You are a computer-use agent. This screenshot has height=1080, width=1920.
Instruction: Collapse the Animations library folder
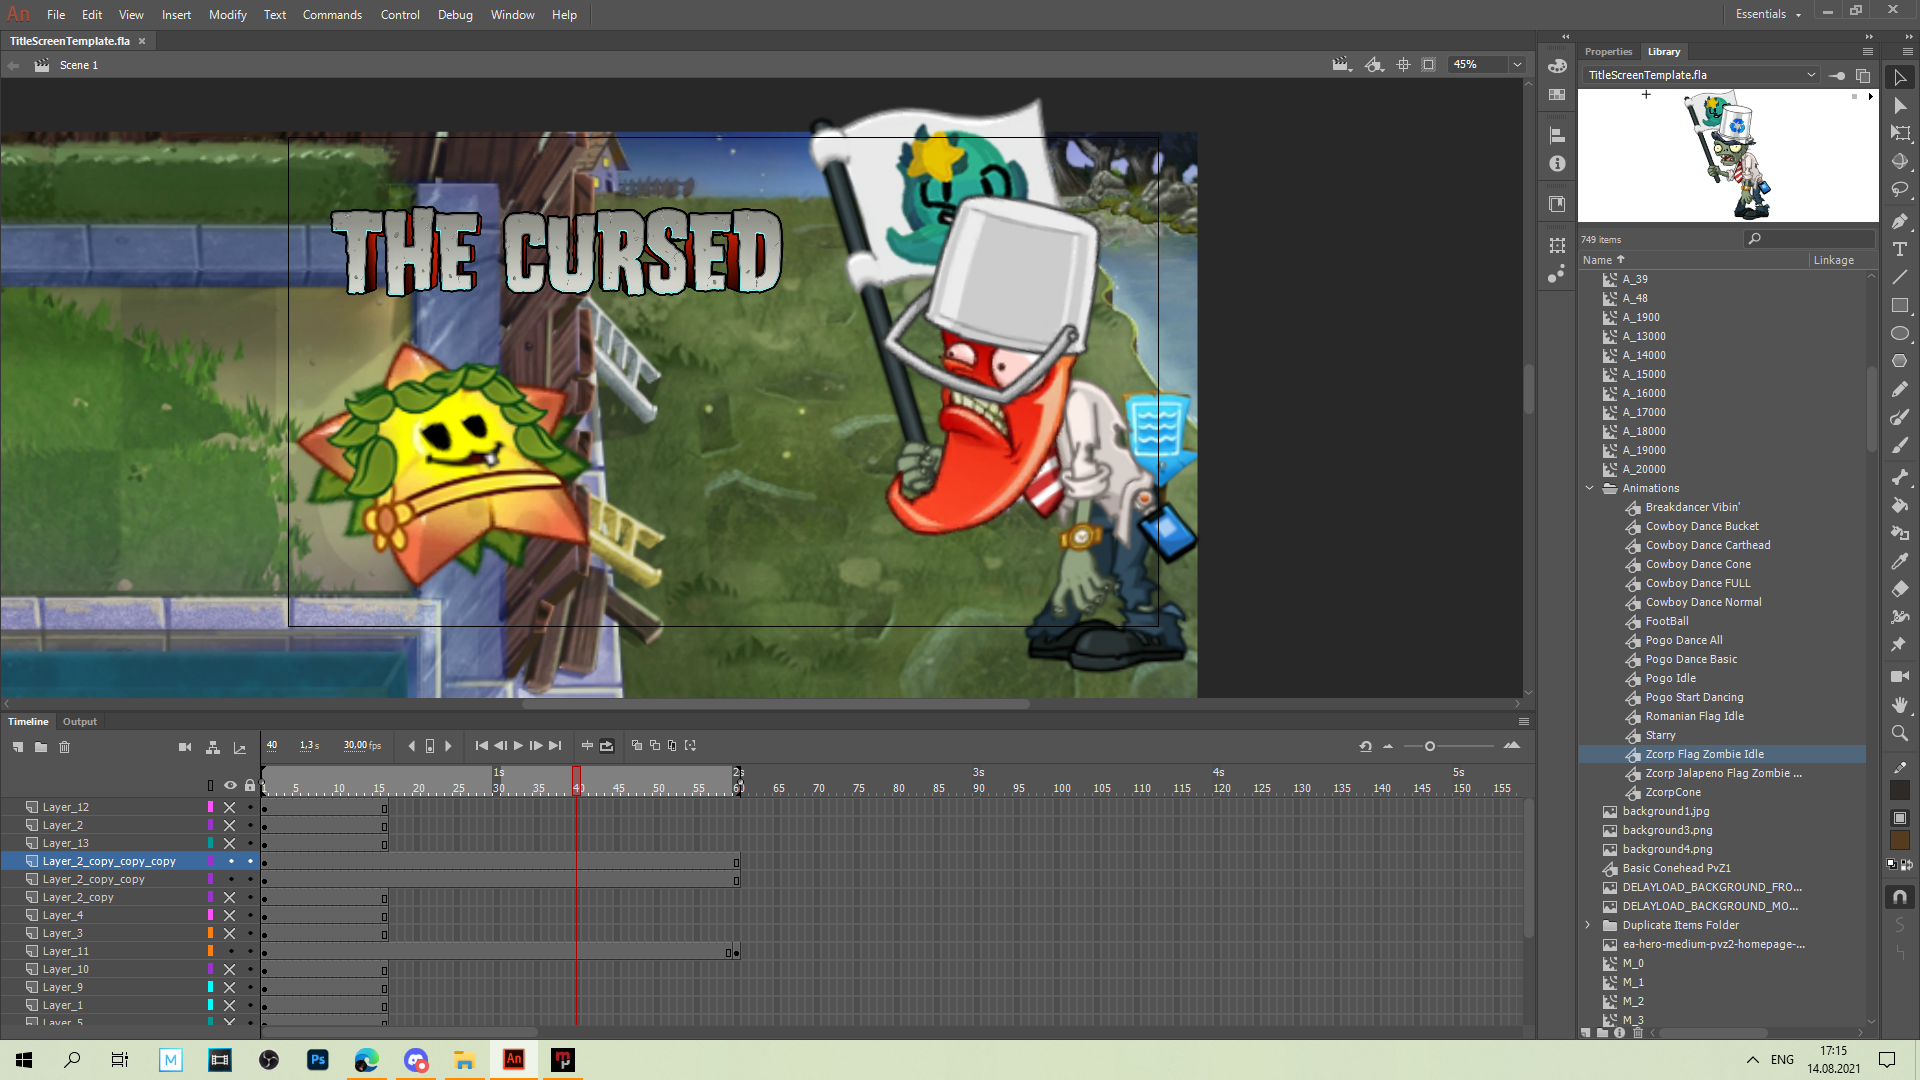pyautogui.click(x=1589, y=488)
